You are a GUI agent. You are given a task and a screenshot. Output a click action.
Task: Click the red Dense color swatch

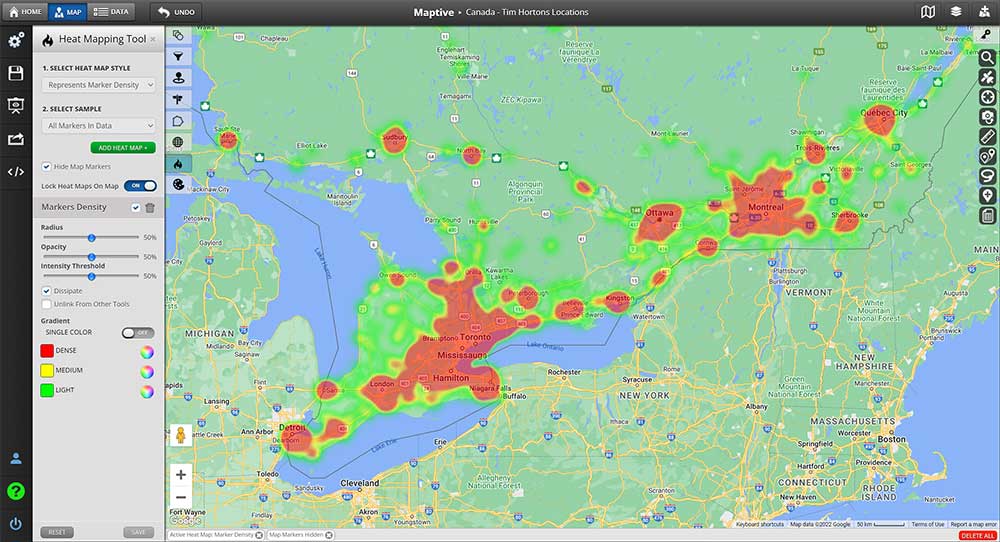47,351
